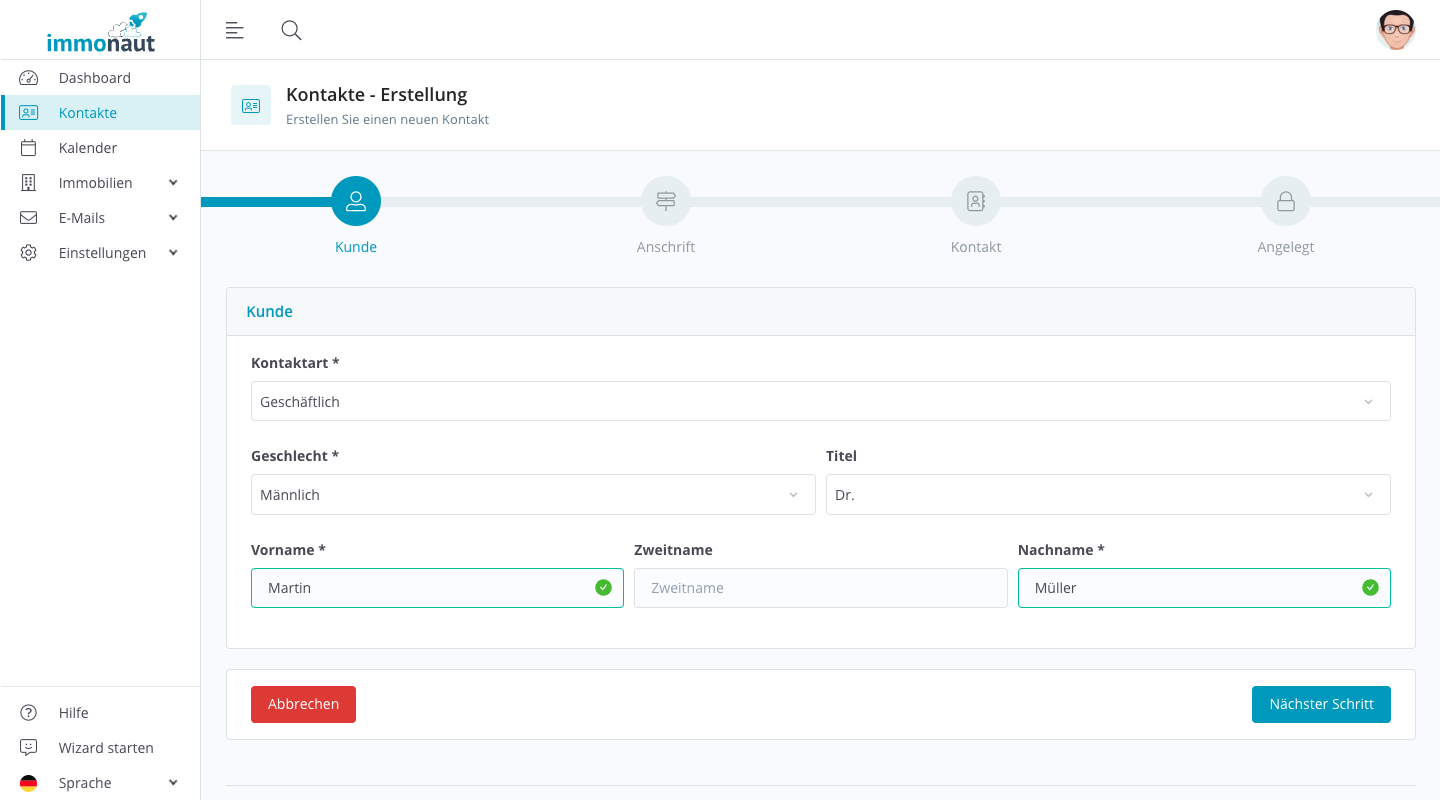Click into the Zweitname input field

pos(820,588)
